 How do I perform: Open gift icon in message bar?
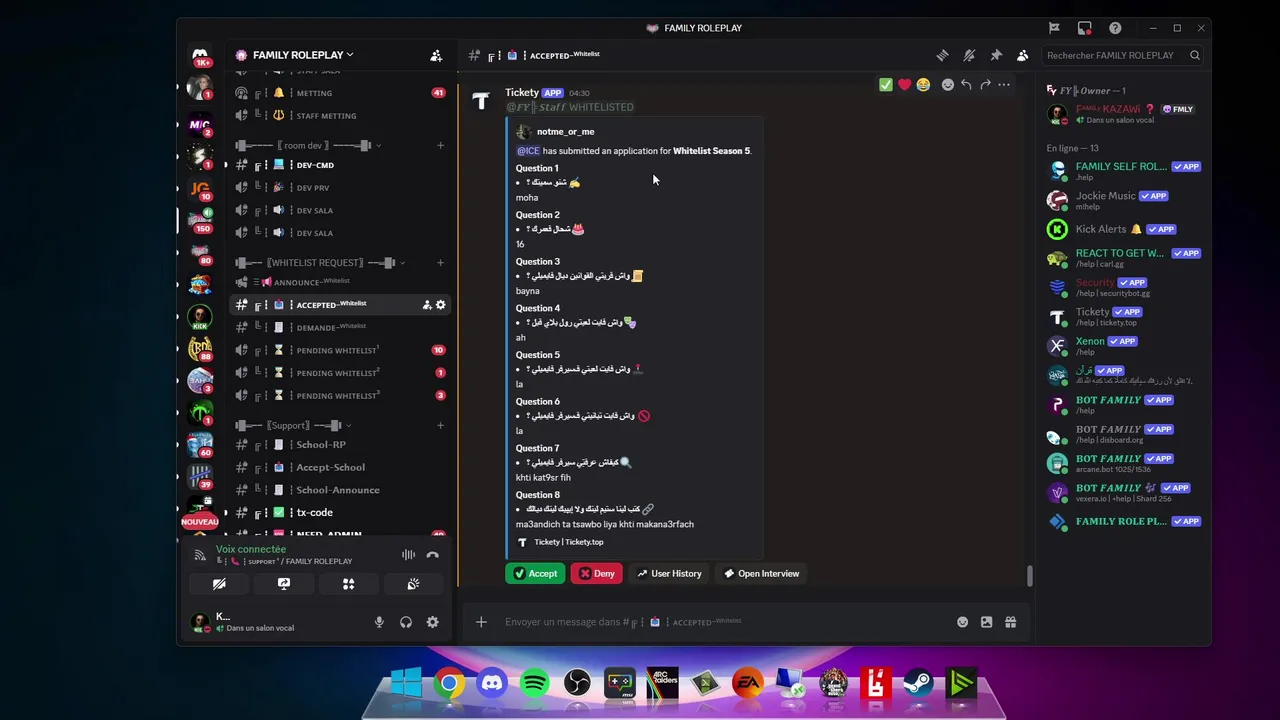(x=1010, y=622)
